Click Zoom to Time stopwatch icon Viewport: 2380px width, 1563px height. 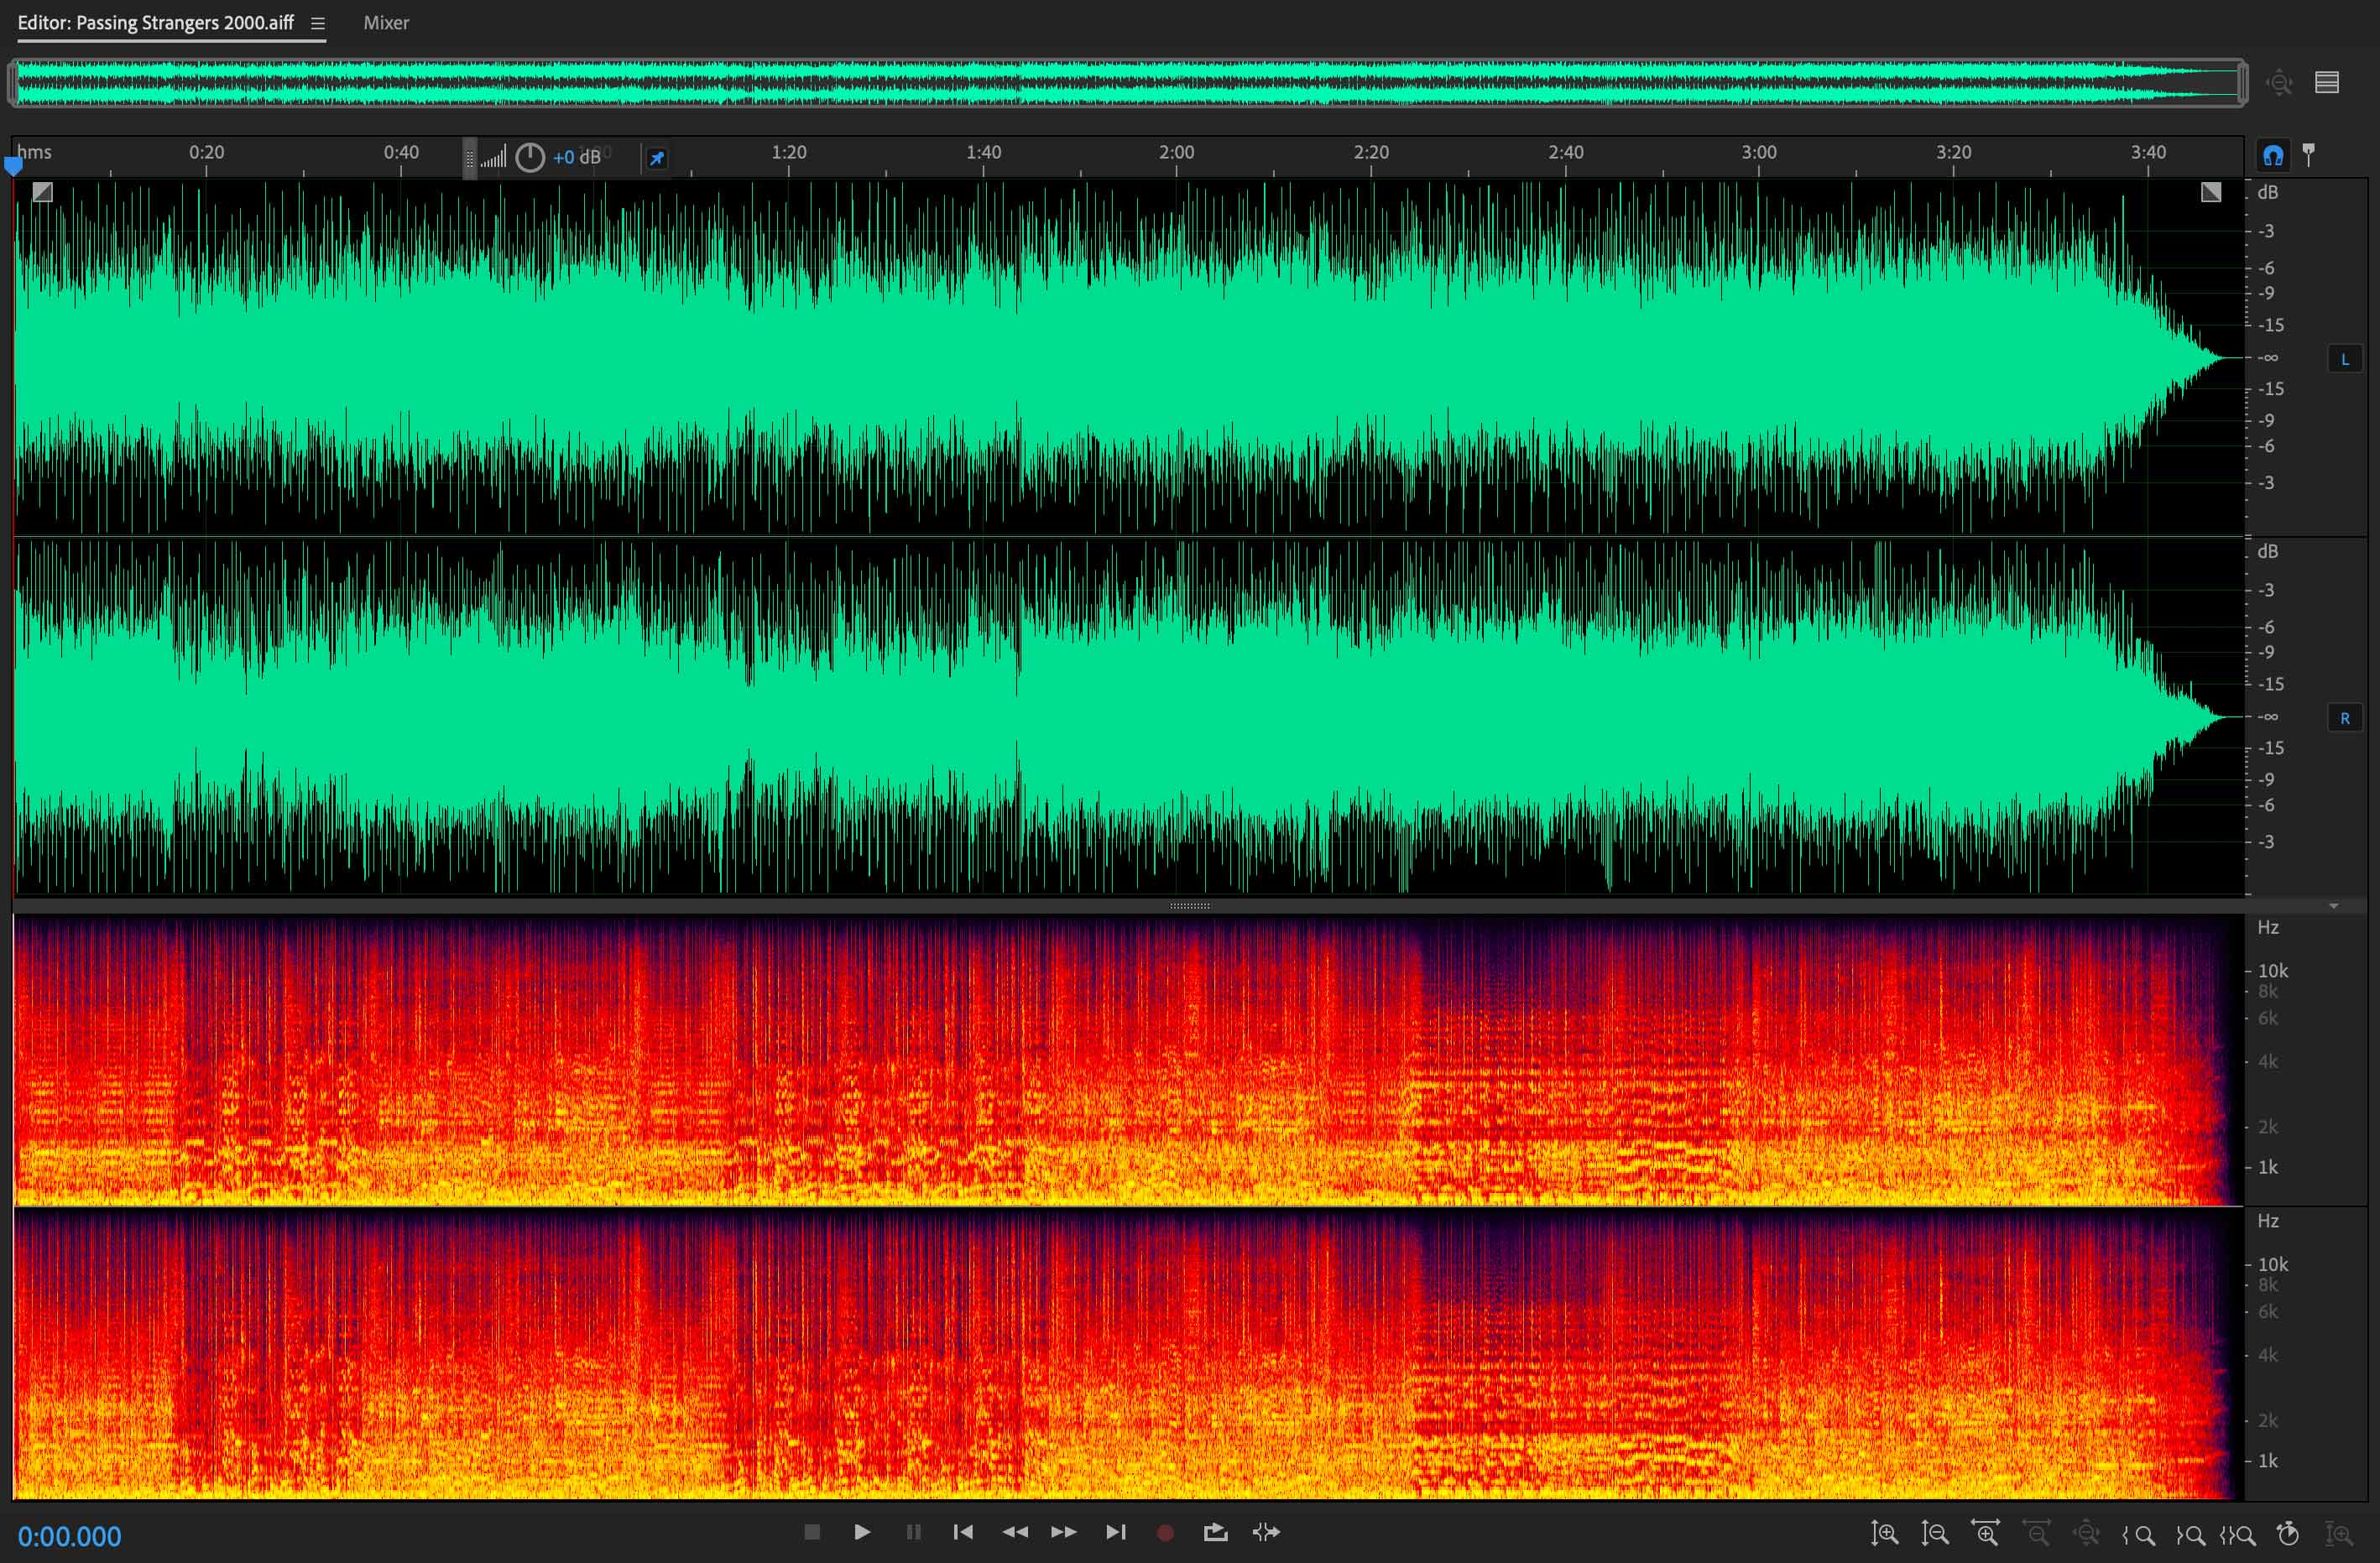coord(2288,1533)
